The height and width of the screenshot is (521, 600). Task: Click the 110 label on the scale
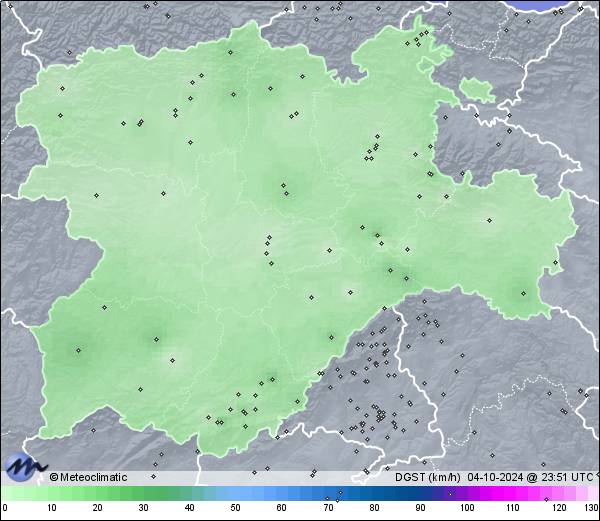[x=513, y=508]
